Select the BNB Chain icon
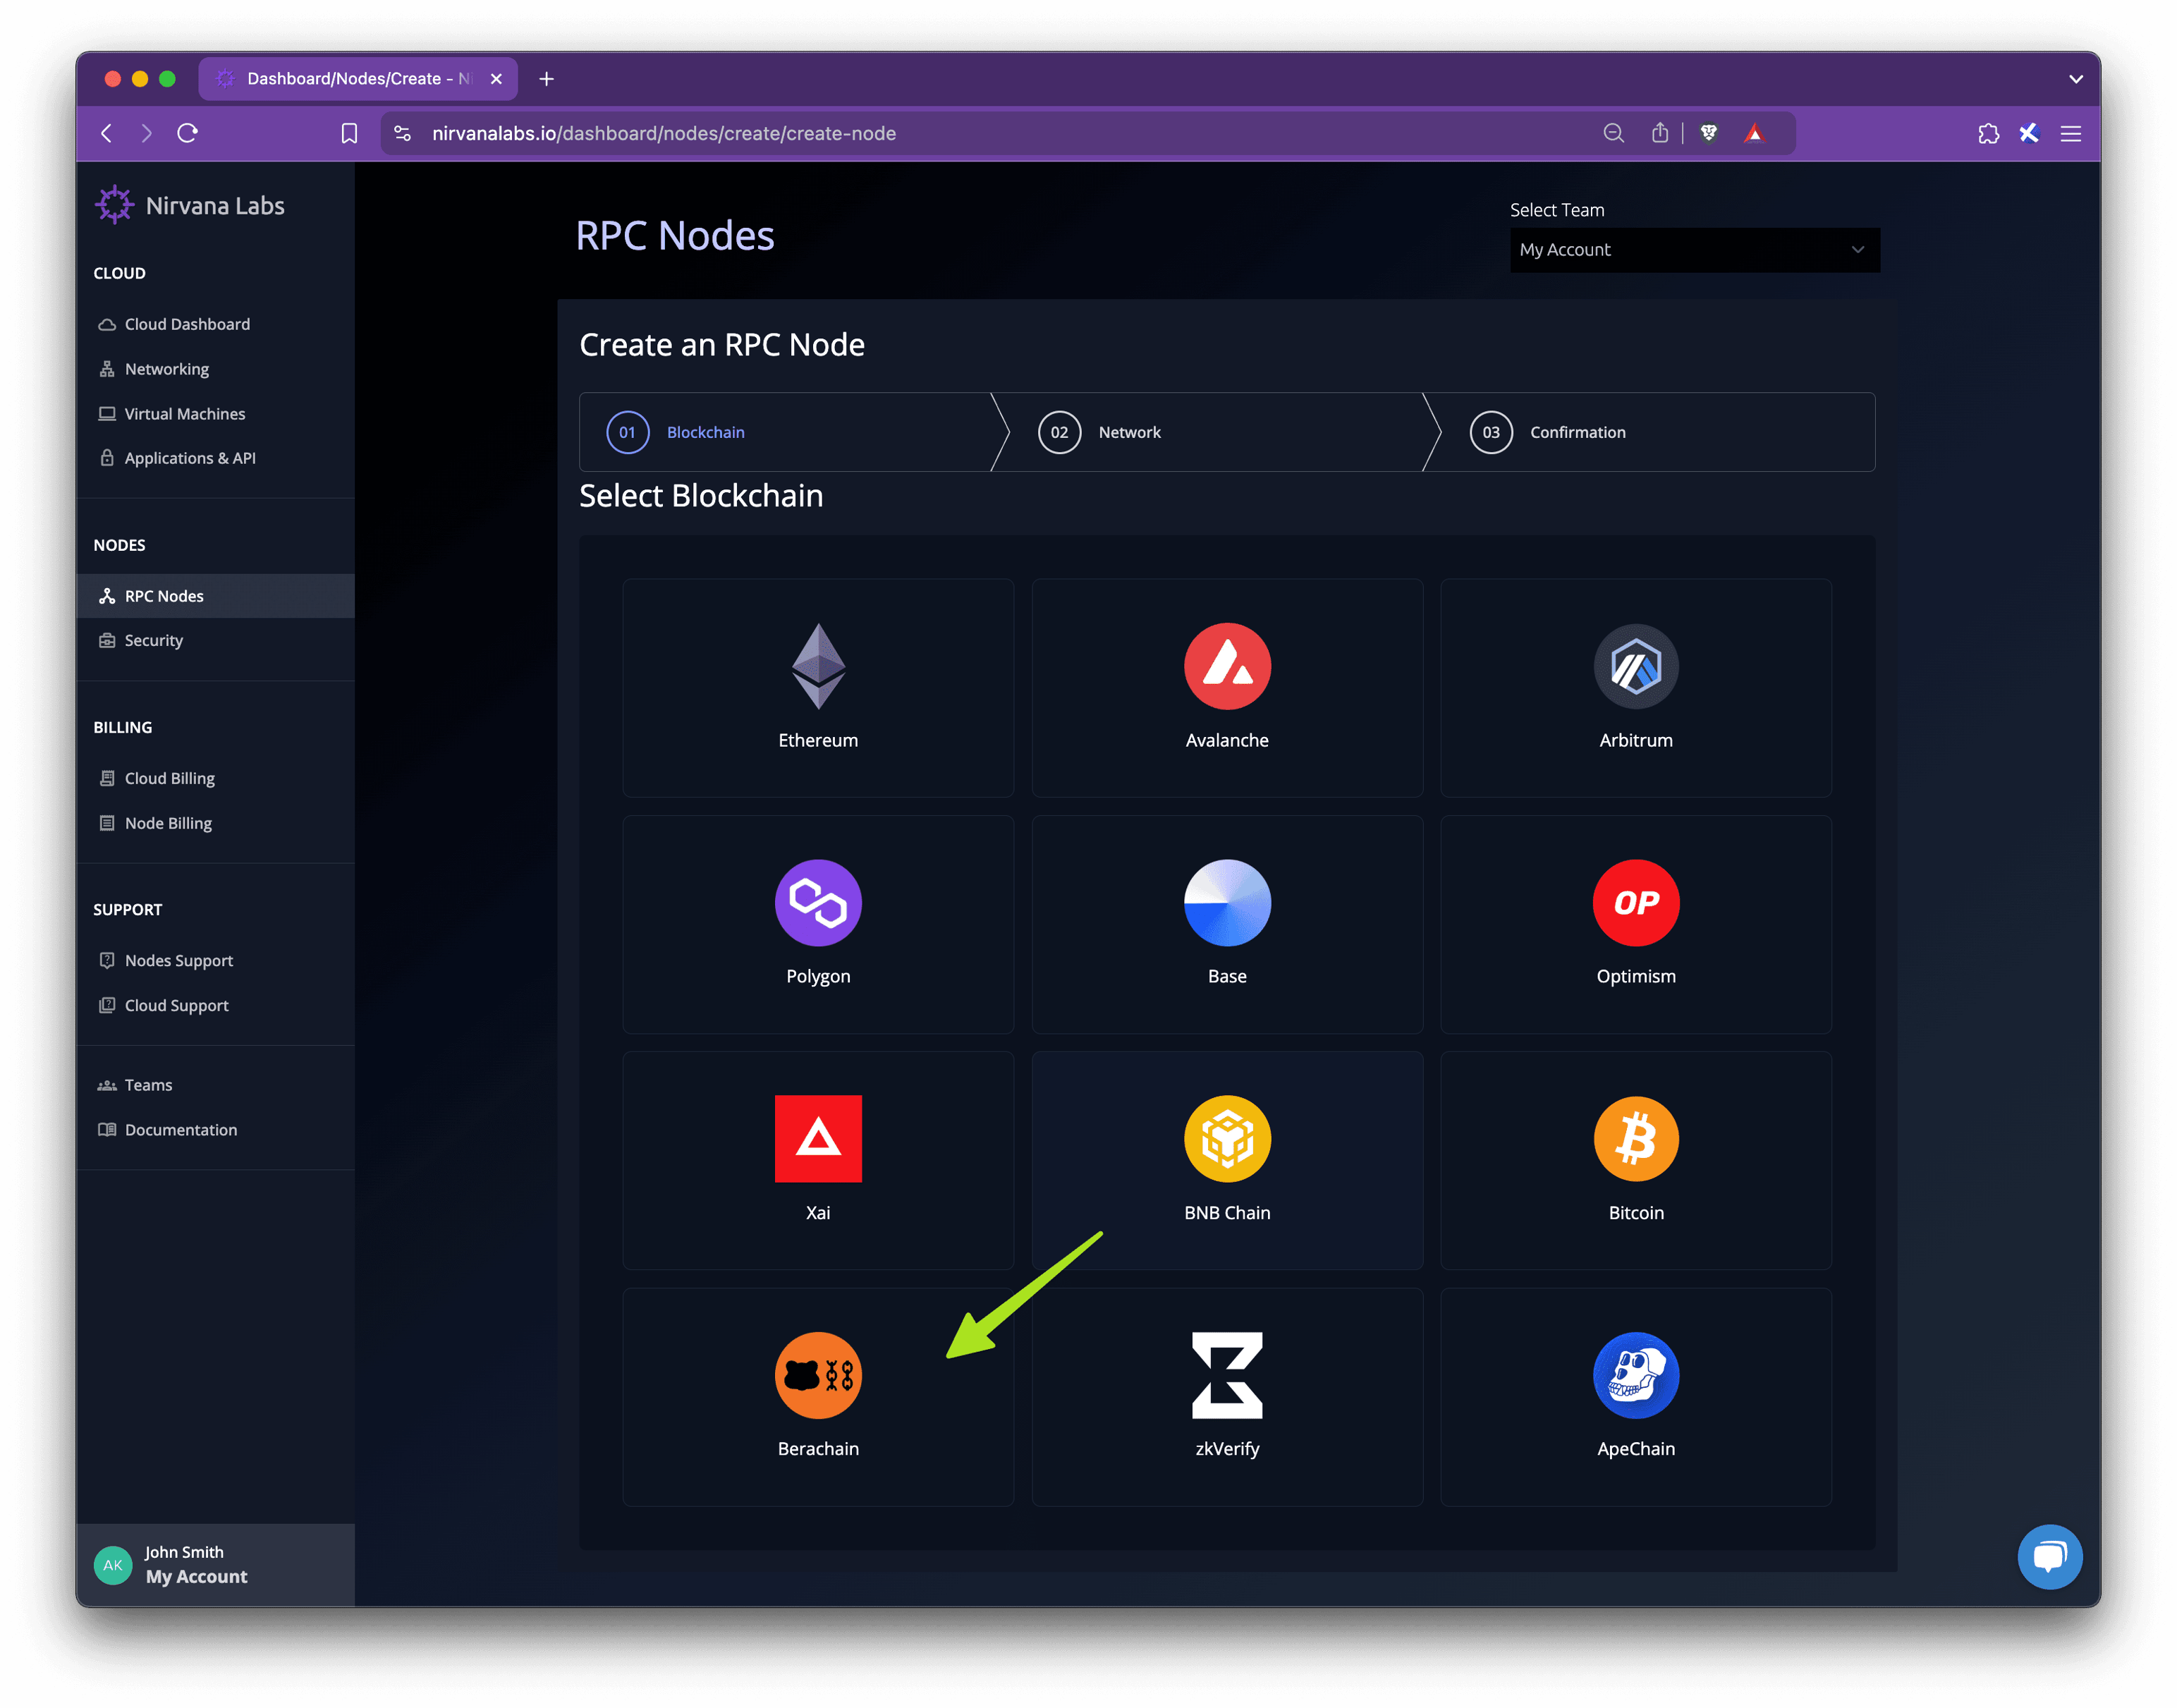The height and width of the screenshot is (1708, 2177). [1227, 1138]
